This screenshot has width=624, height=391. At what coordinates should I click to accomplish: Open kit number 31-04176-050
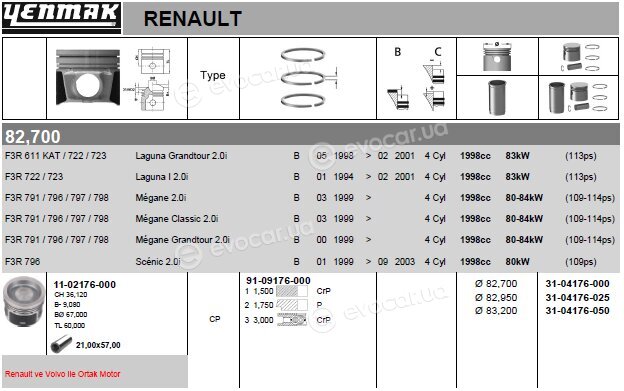577,311
